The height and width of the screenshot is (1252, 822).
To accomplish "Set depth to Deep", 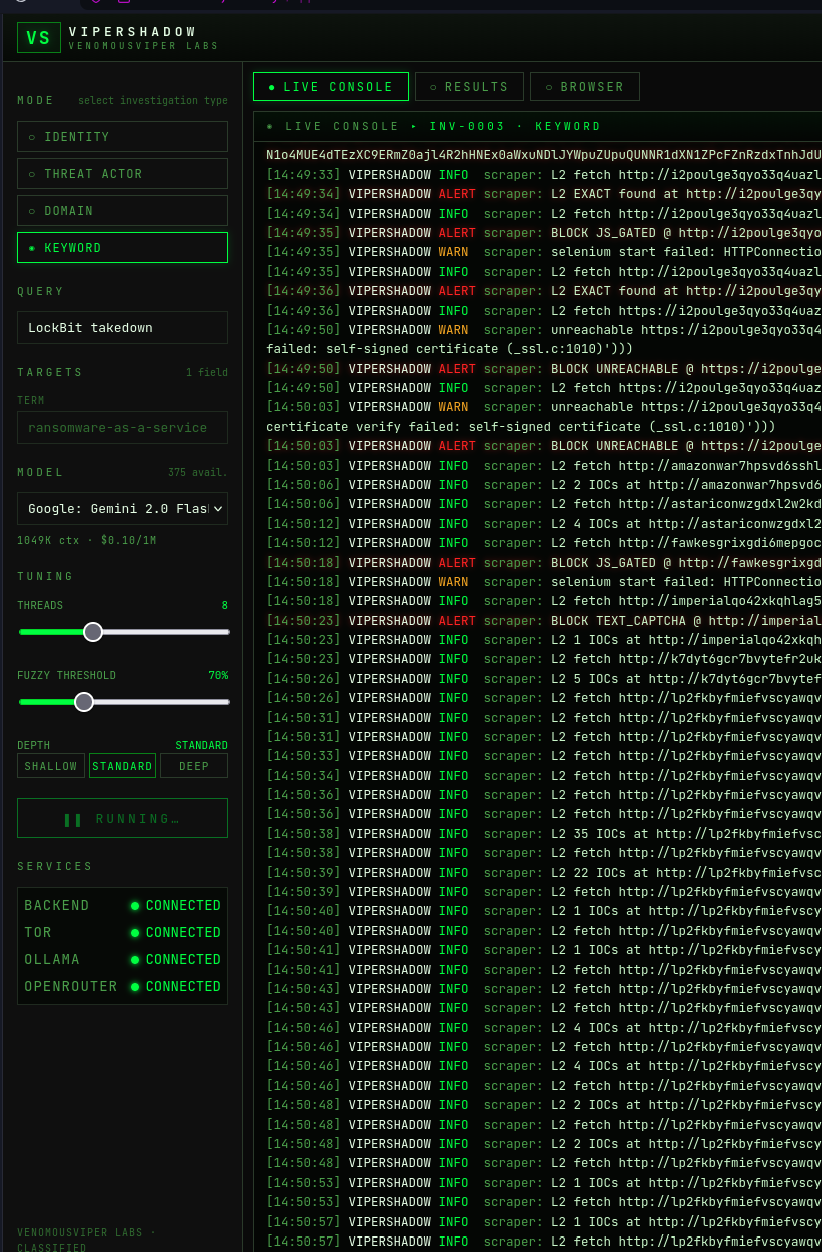I will pyautogui.click(x=194, y=766).
